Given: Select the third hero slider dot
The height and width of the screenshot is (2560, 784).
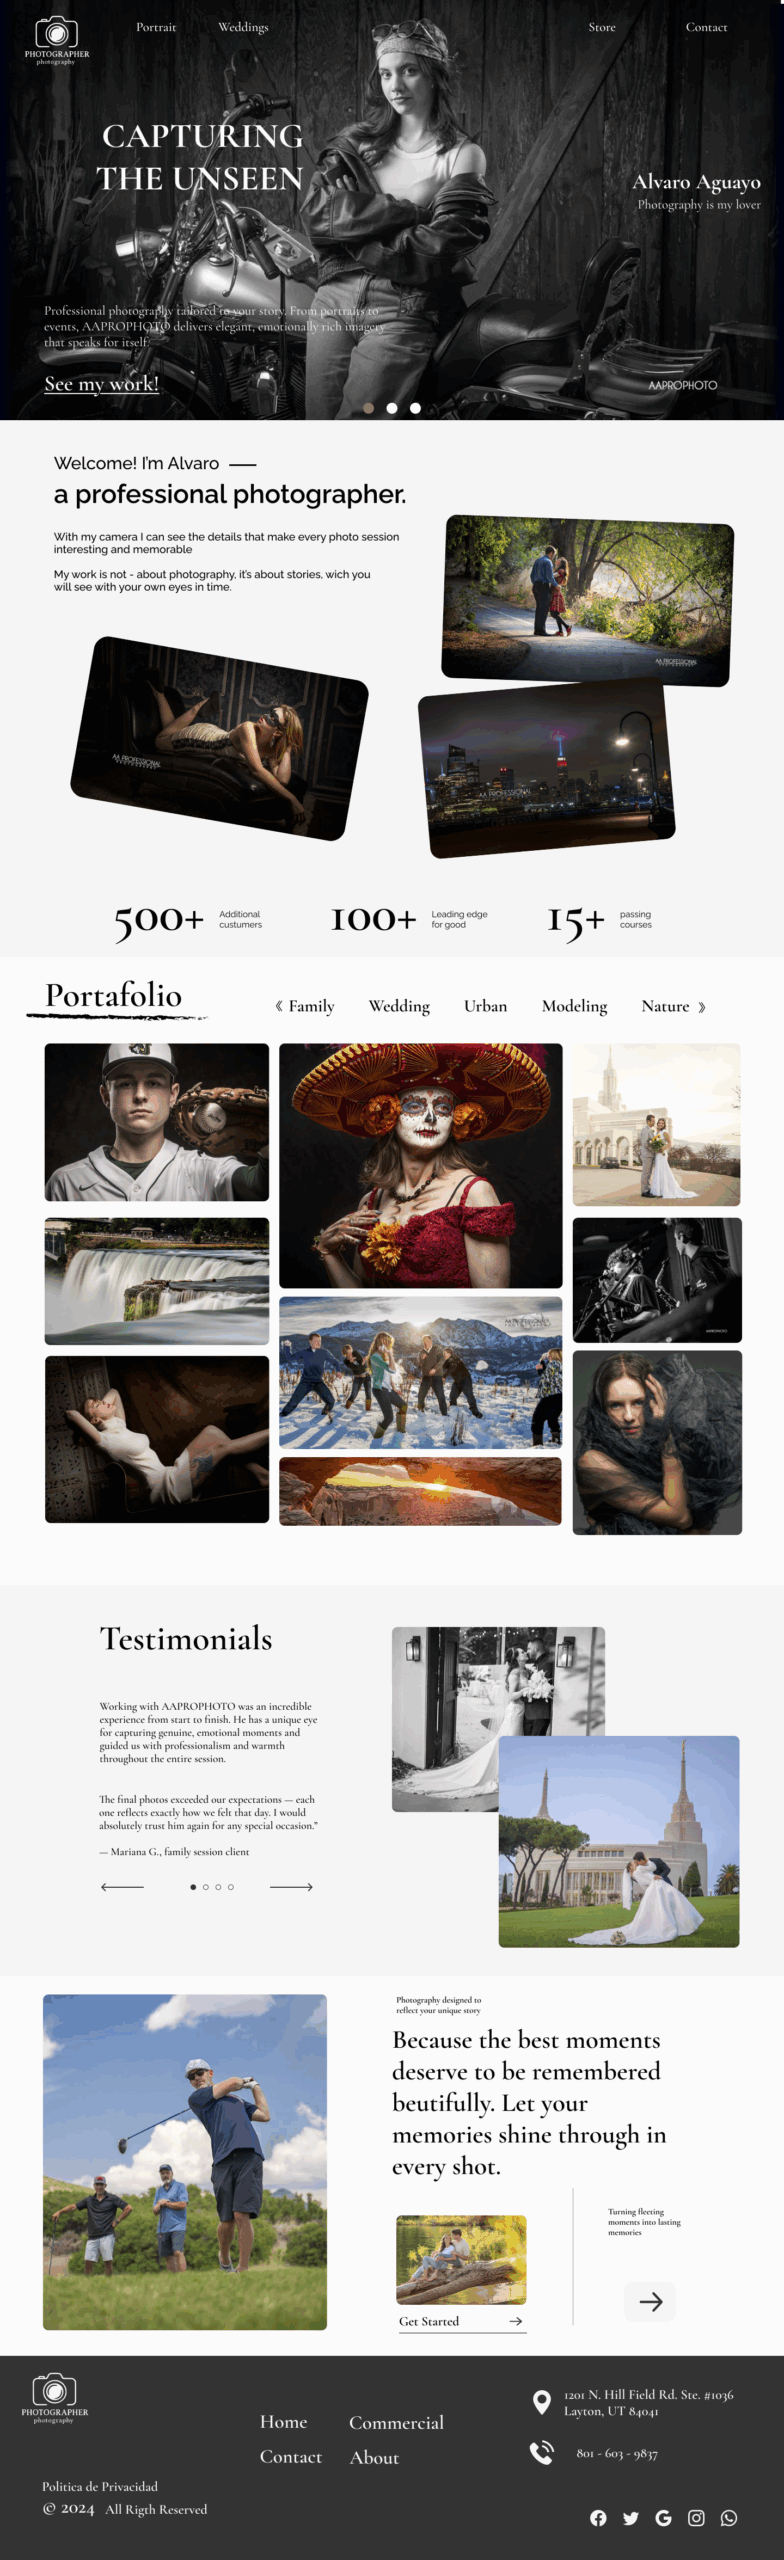Looking at the screenshot, I should tap(415, 408).
